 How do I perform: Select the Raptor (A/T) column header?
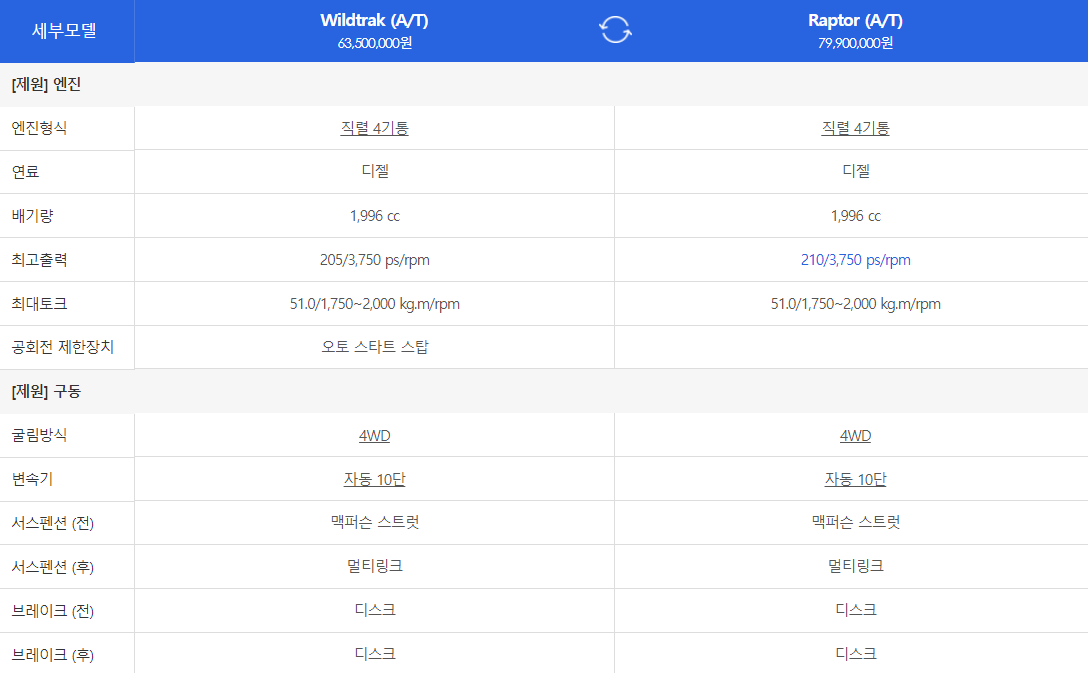click(x=856, y=21)
